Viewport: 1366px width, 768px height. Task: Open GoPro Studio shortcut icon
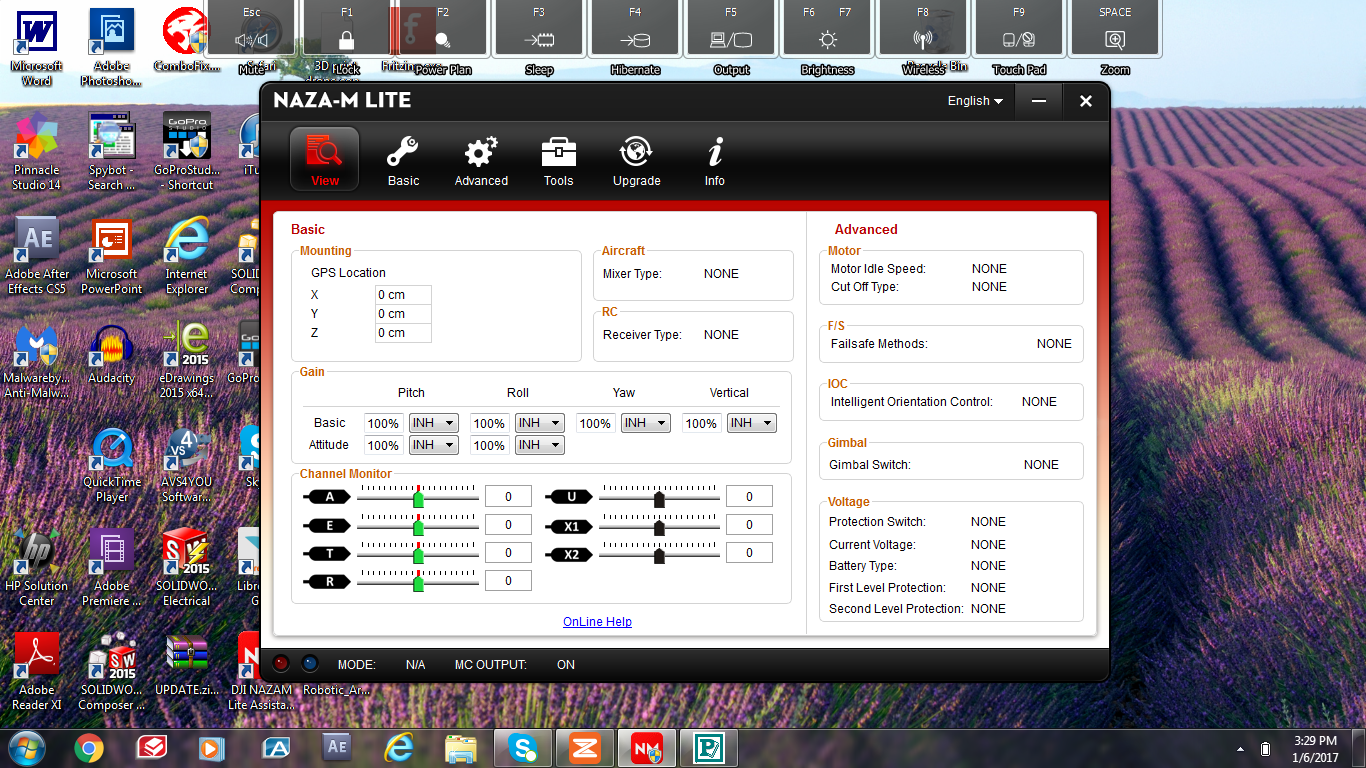point(187,152)
